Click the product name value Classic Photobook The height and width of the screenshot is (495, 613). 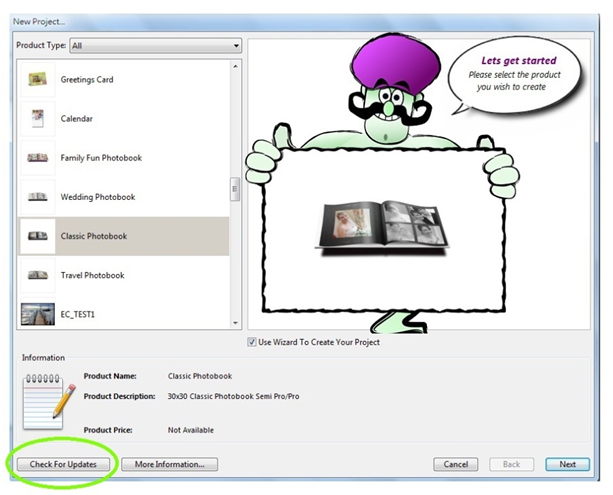tap(200, 376)
